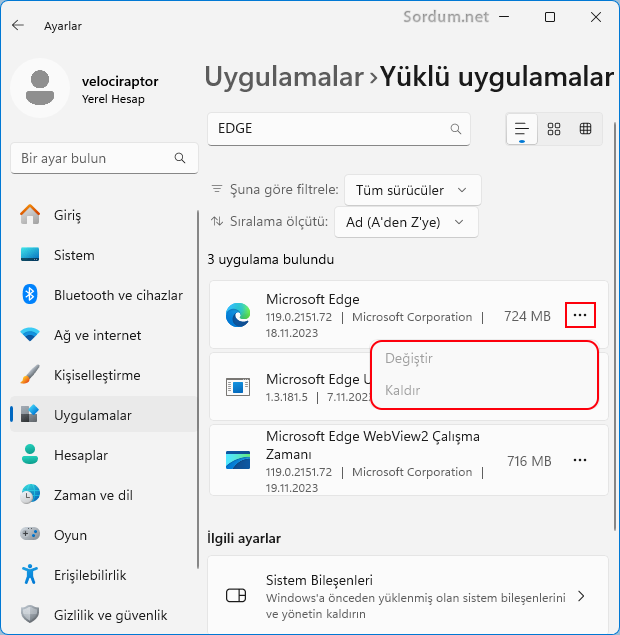620x635 pixels.
Task: Open Bluetooth ve cihazlar section
Action: click(118, 295)
